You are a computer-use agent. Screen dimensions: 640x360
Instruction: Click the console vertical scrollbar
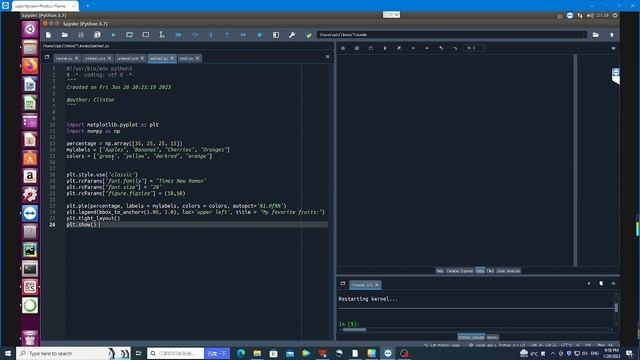(x=616, y=307)
